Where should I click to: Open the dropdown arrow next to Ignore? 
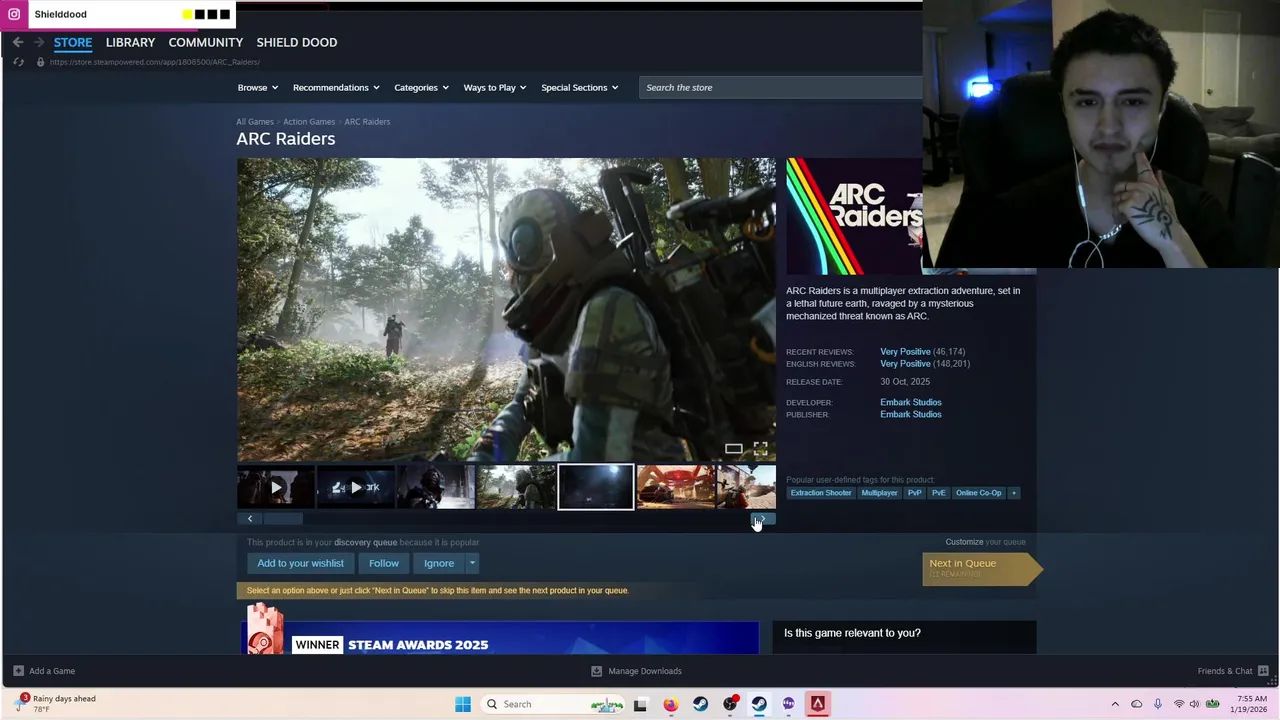coord(472,563)
